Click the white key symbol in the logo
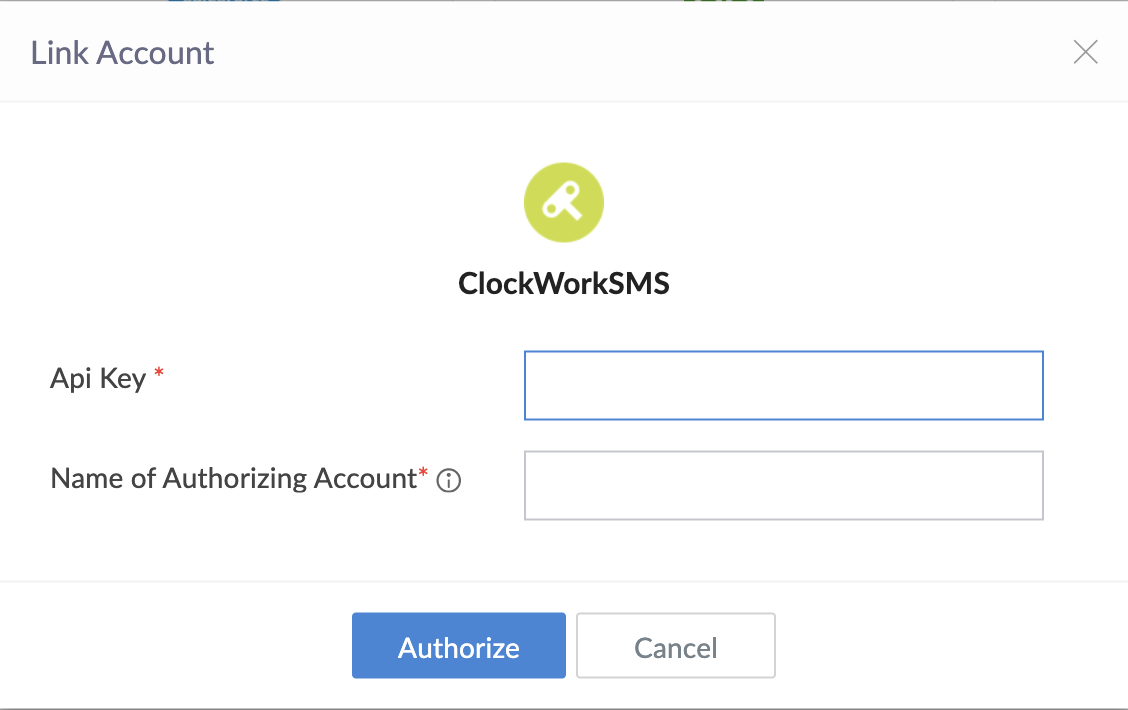1128x710 pixels. pos(560,203)
